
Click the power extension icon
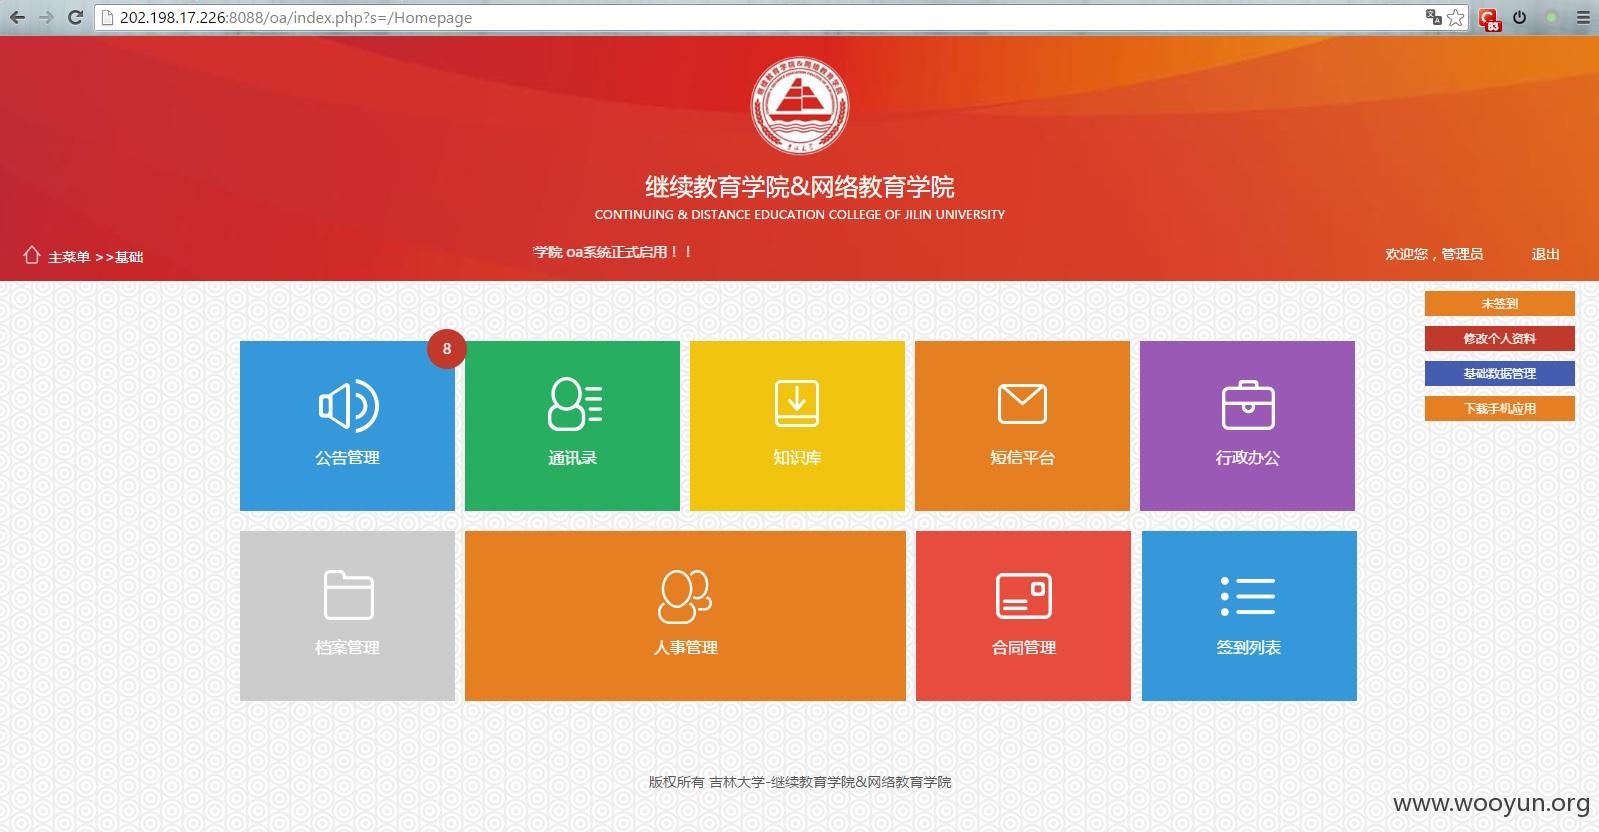pos(1520,17)
